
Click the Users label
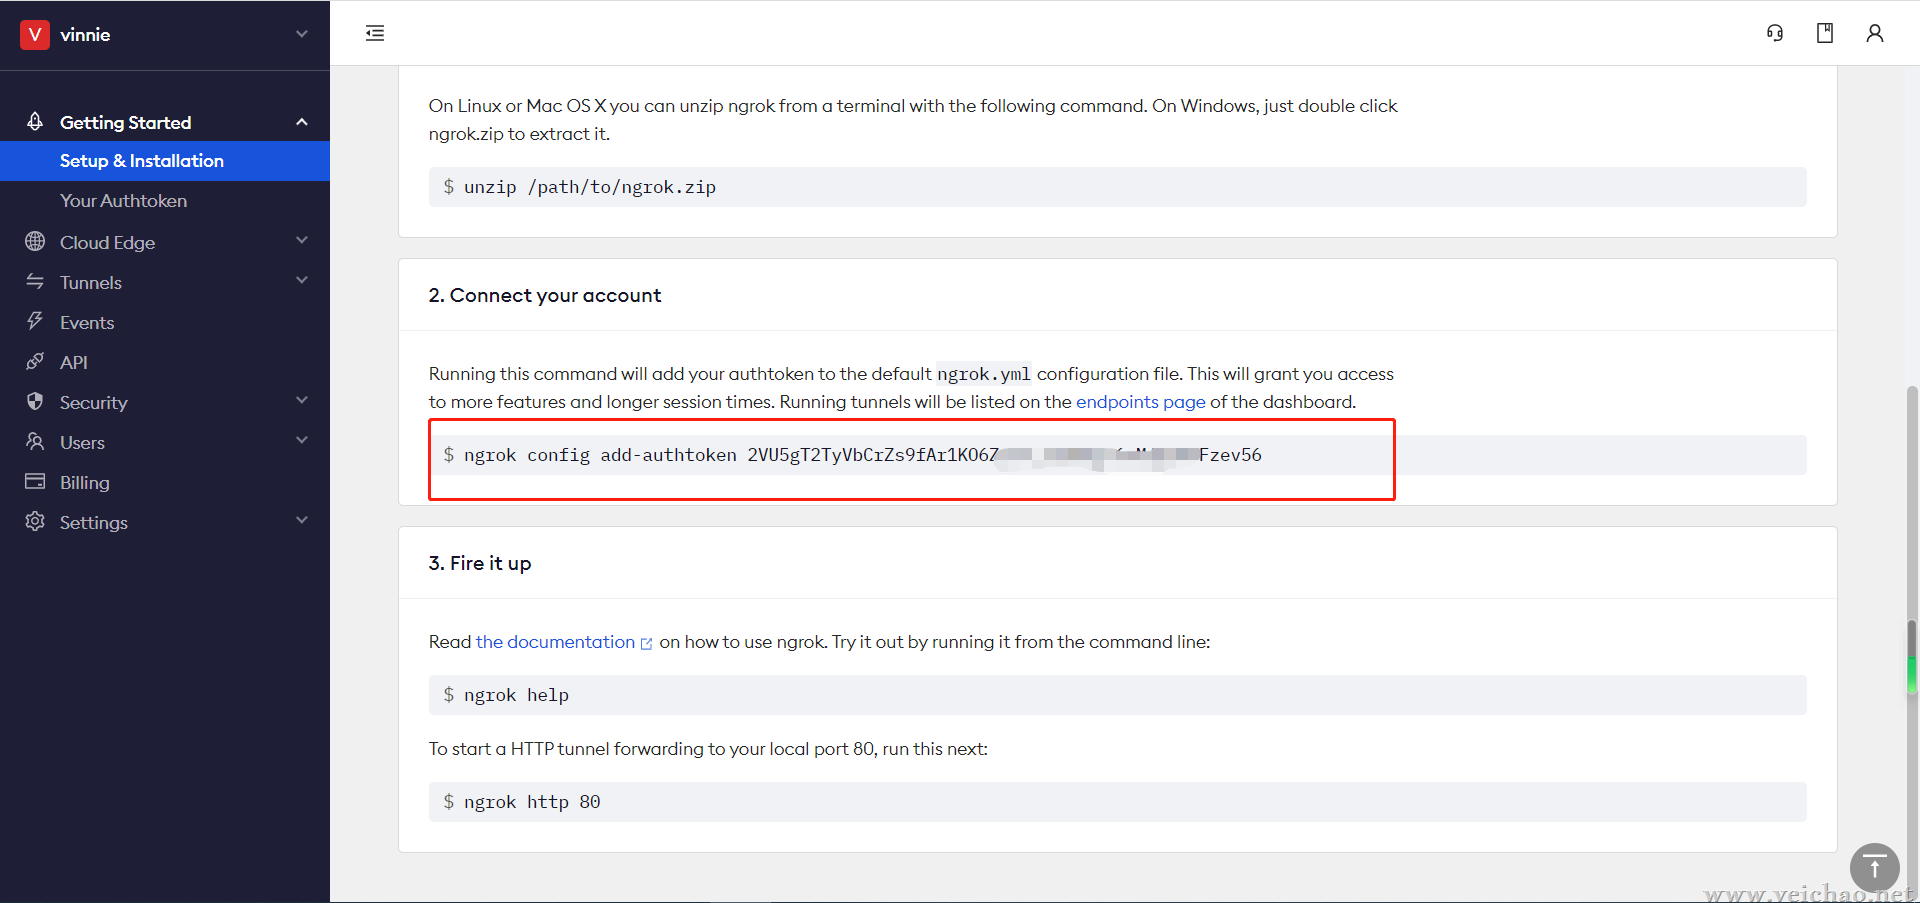(x=82, y=443)
